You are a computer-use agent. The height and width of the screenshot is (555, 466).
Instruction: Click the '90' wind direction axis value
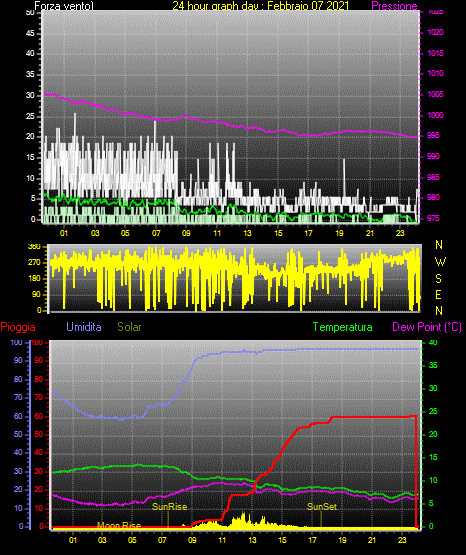coord(36,294)
